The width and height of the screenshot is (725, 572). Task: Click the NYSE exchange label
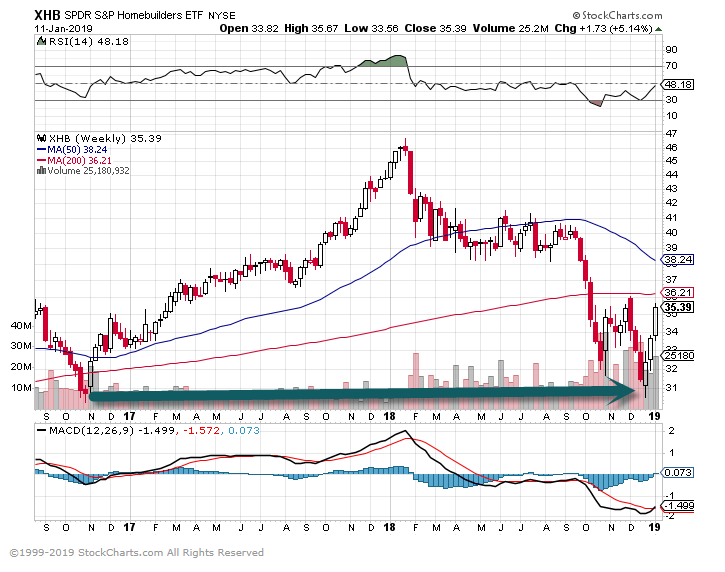tap(222, 16)
